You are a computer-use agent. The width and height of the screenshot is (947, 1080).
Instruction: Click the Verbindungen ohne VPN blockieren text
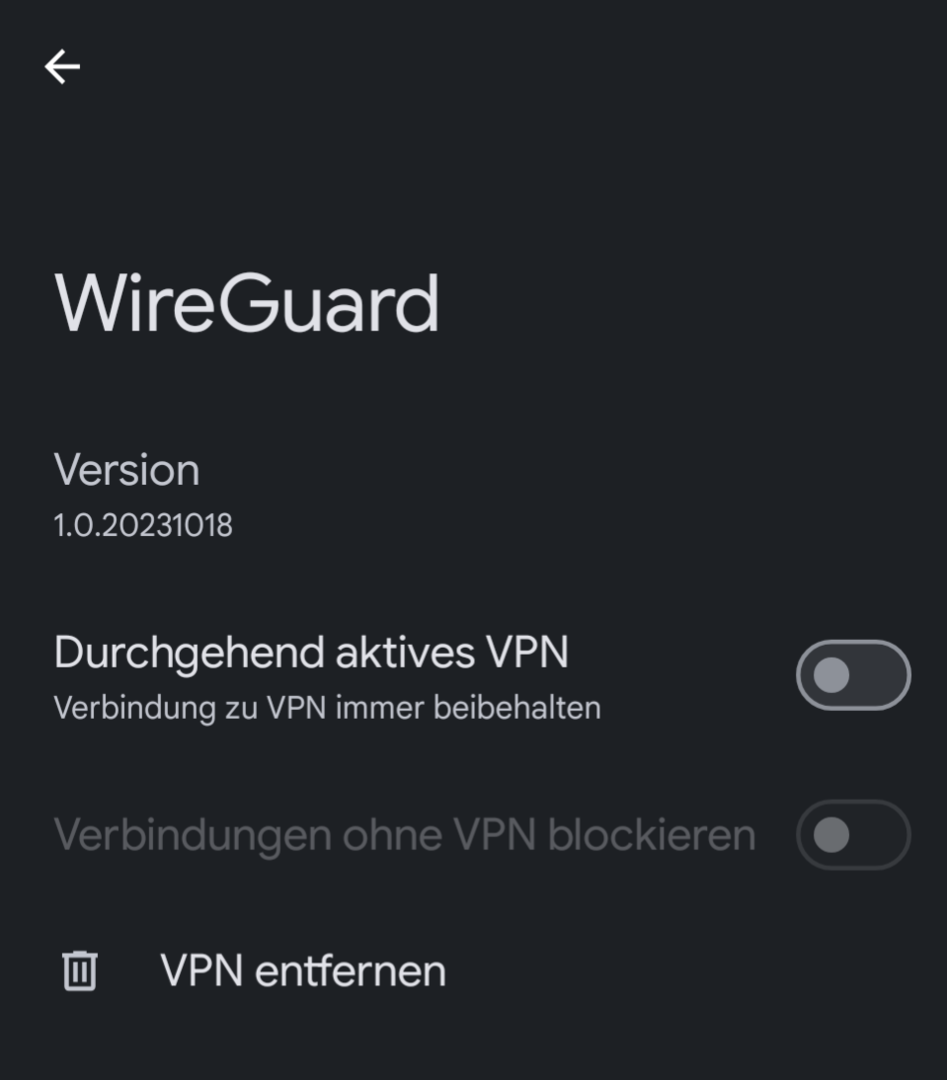404,835
